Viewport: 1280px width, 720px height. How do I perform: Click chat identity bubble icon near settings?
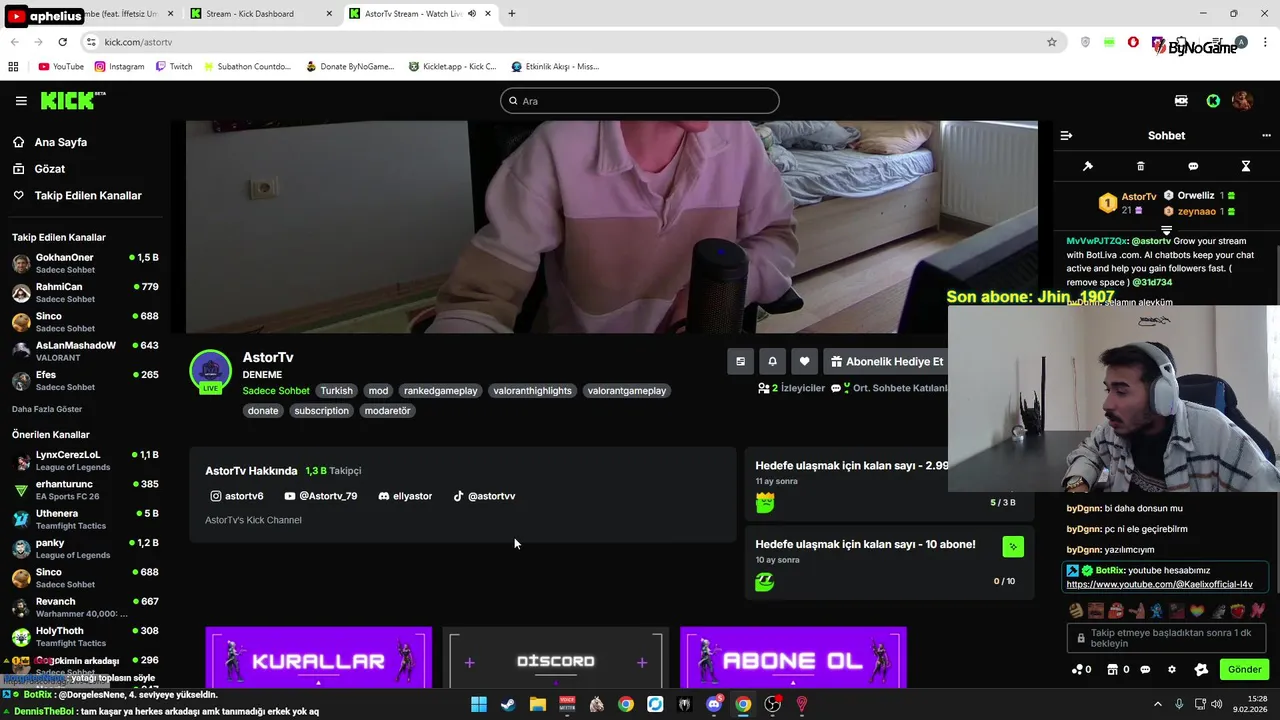click(1146, 669)
